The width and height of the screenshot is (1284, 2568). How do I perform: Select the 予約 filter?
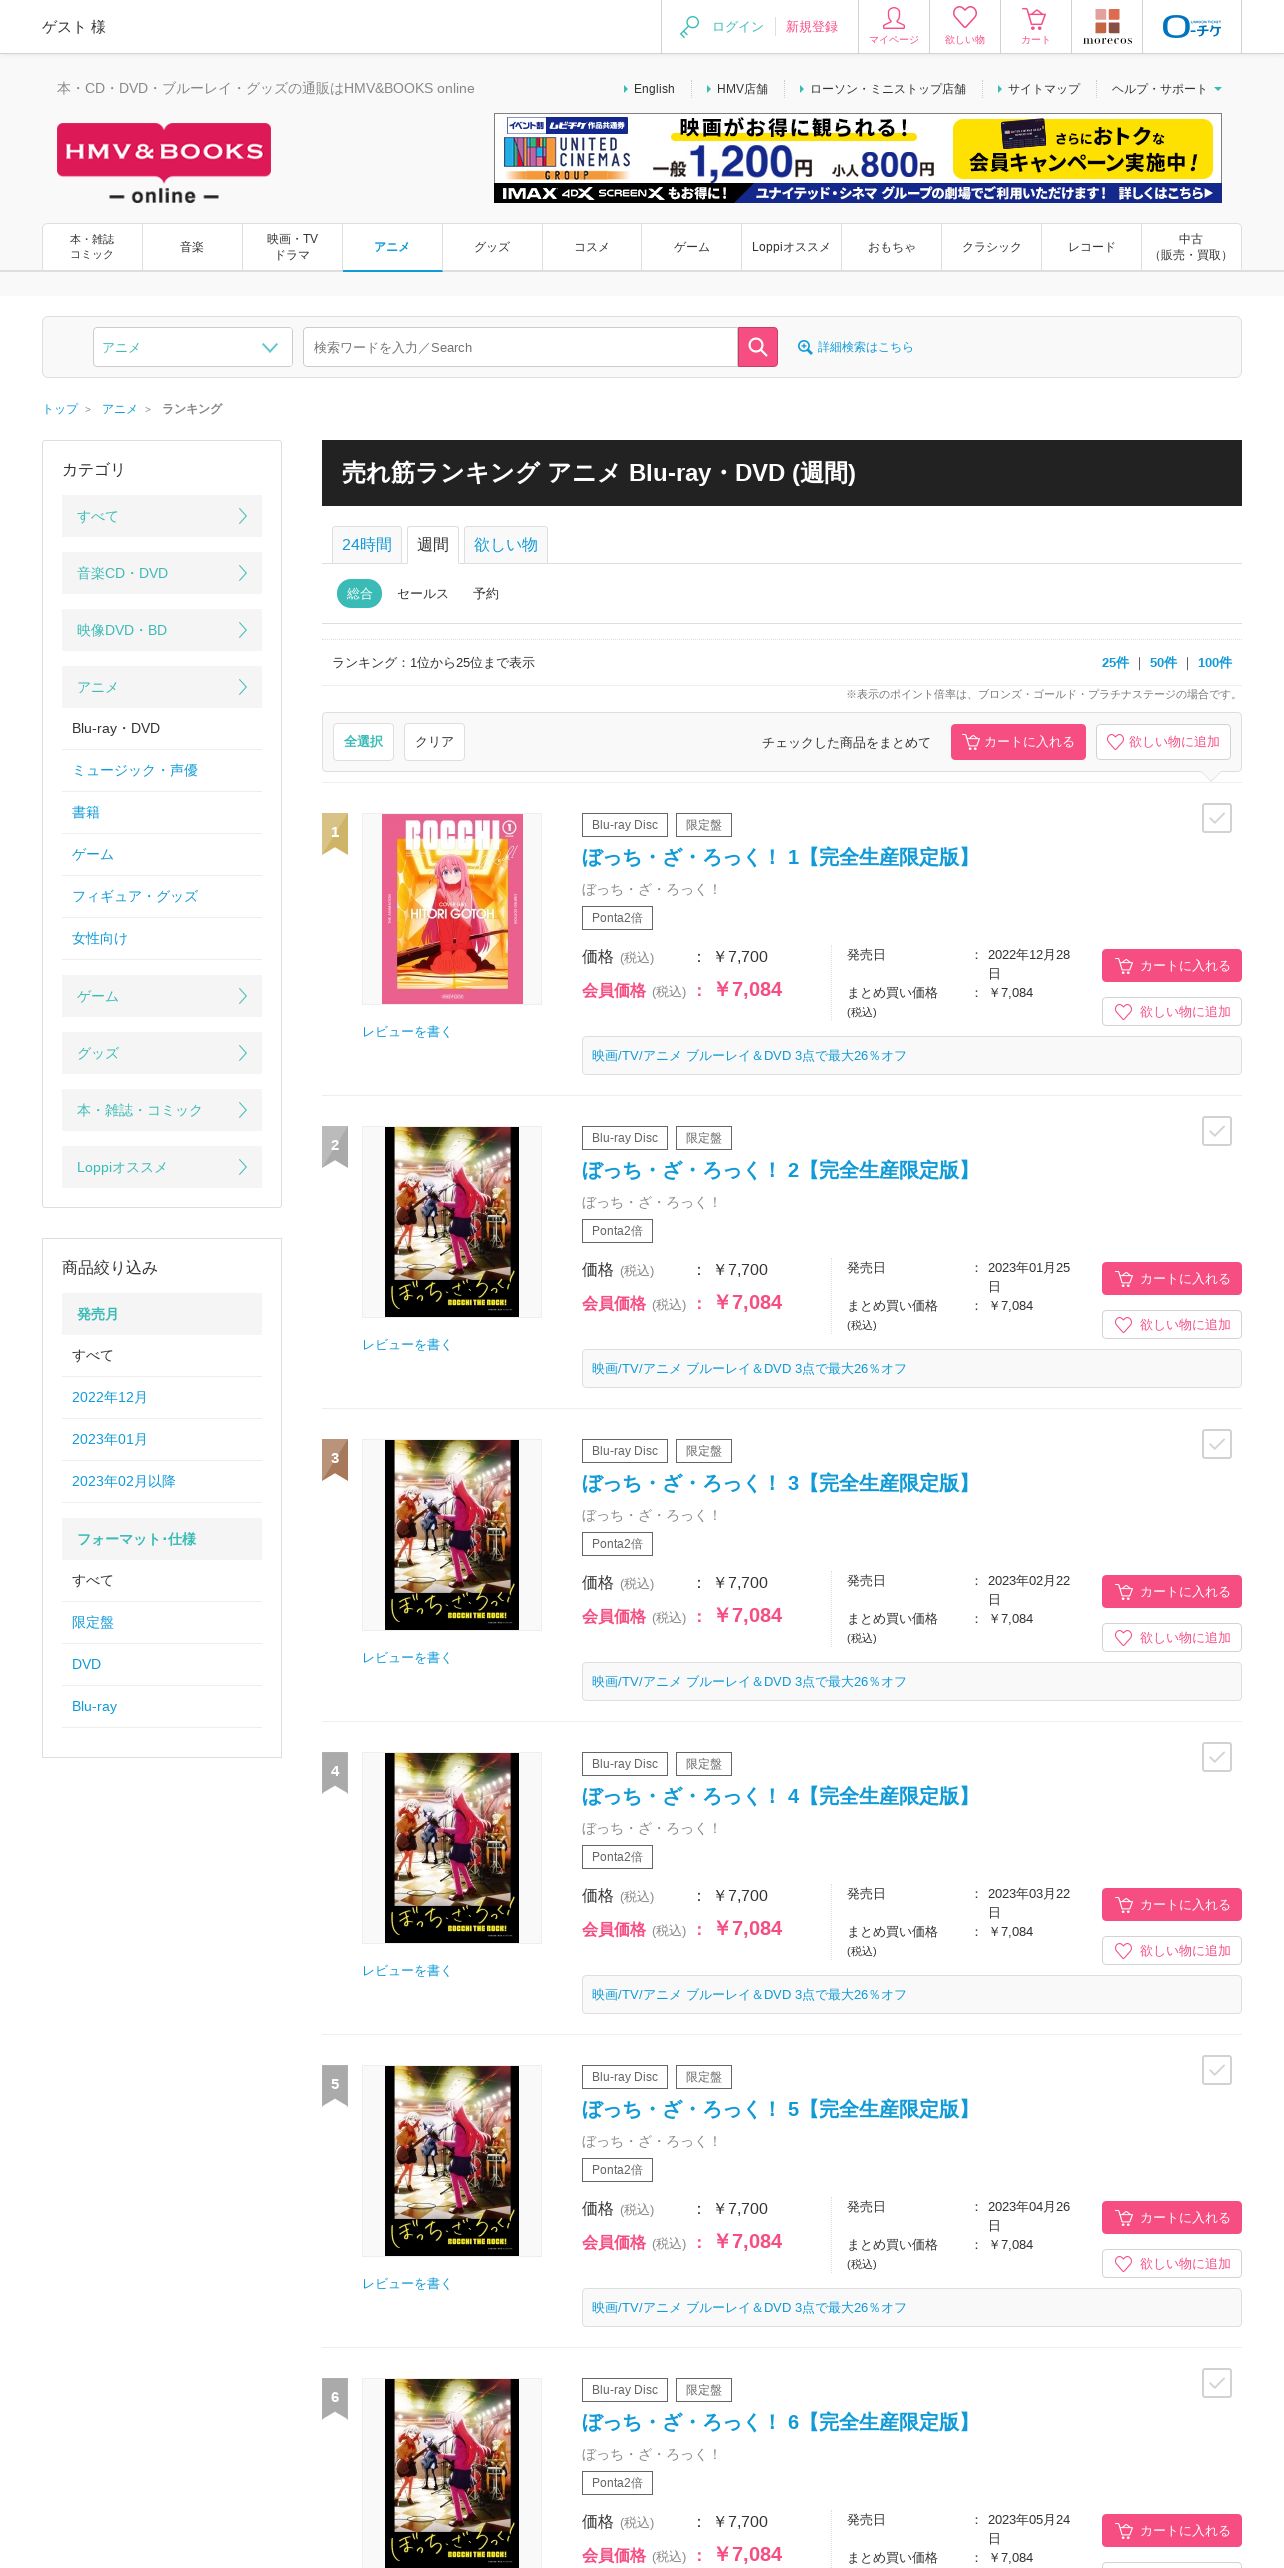click(x=486, y=594)
